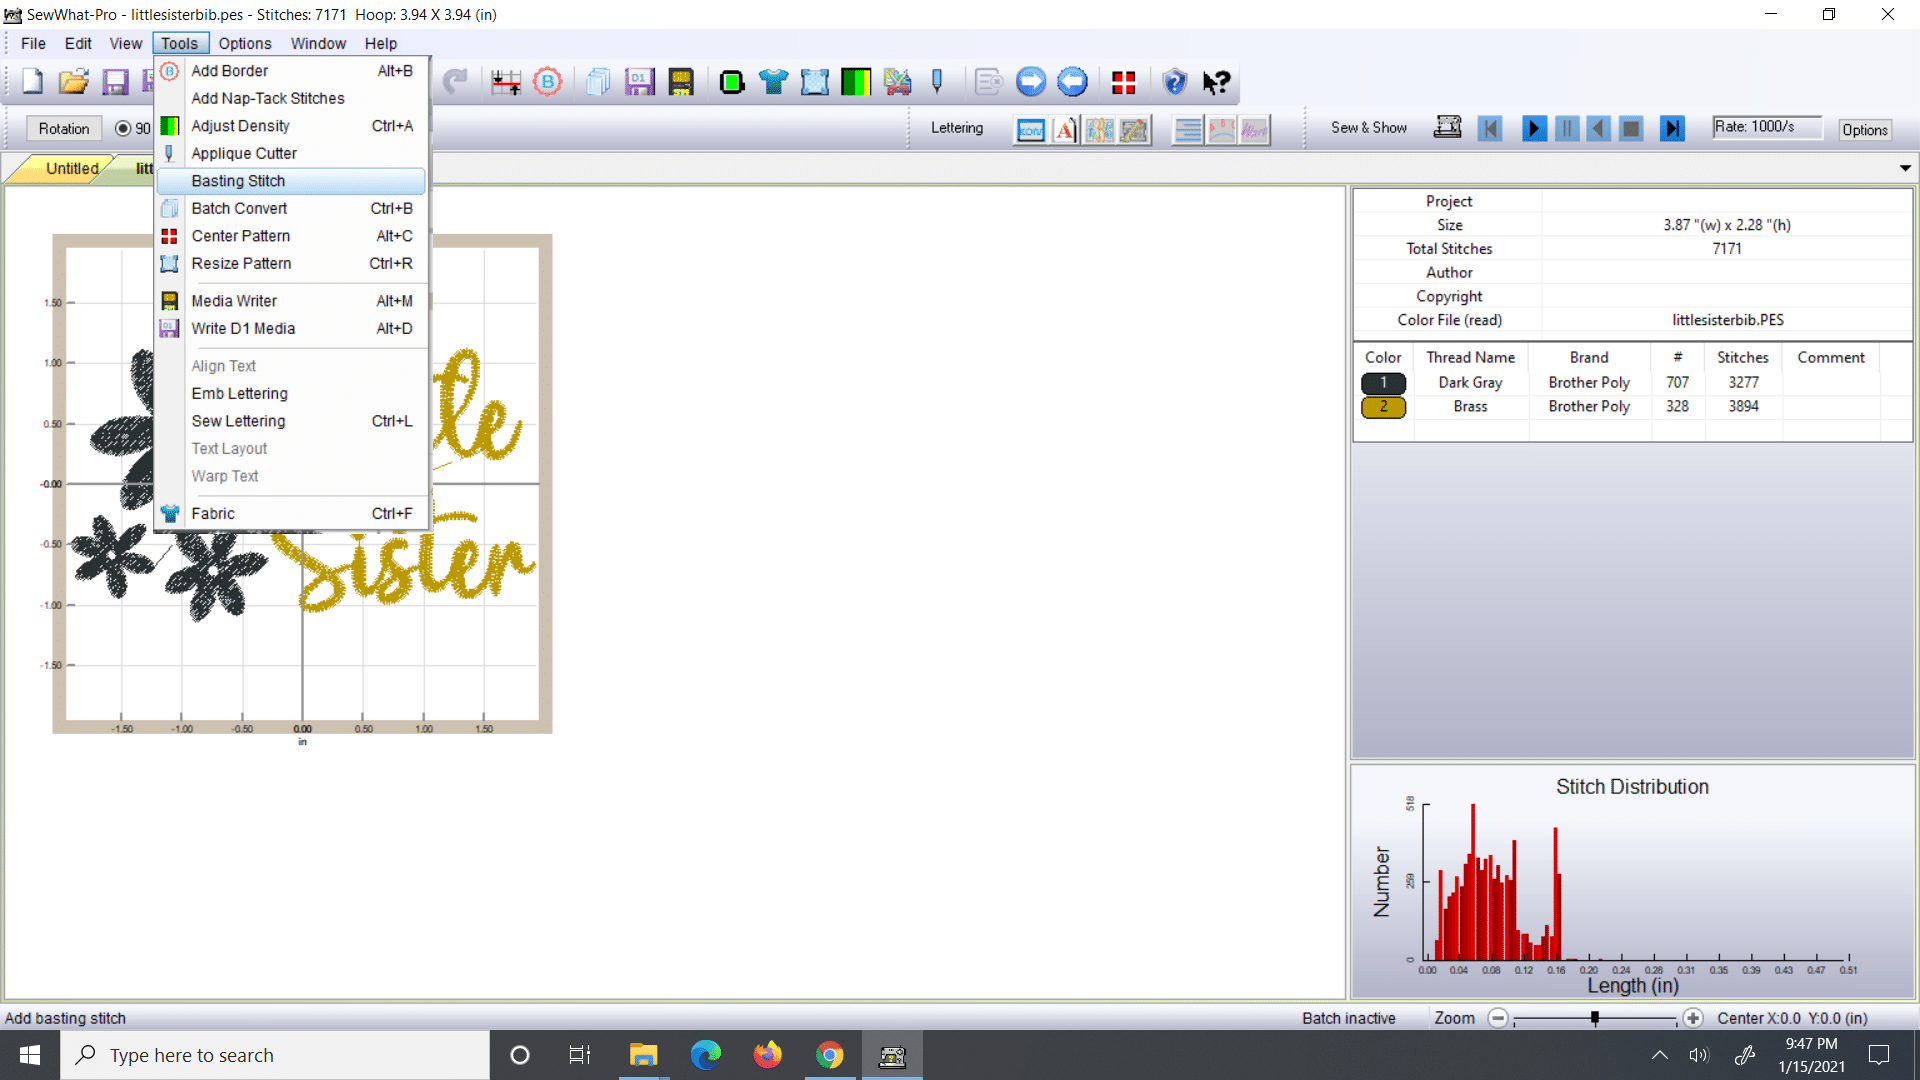Select the Fabric tool in the toolbar

click(775, 82)
